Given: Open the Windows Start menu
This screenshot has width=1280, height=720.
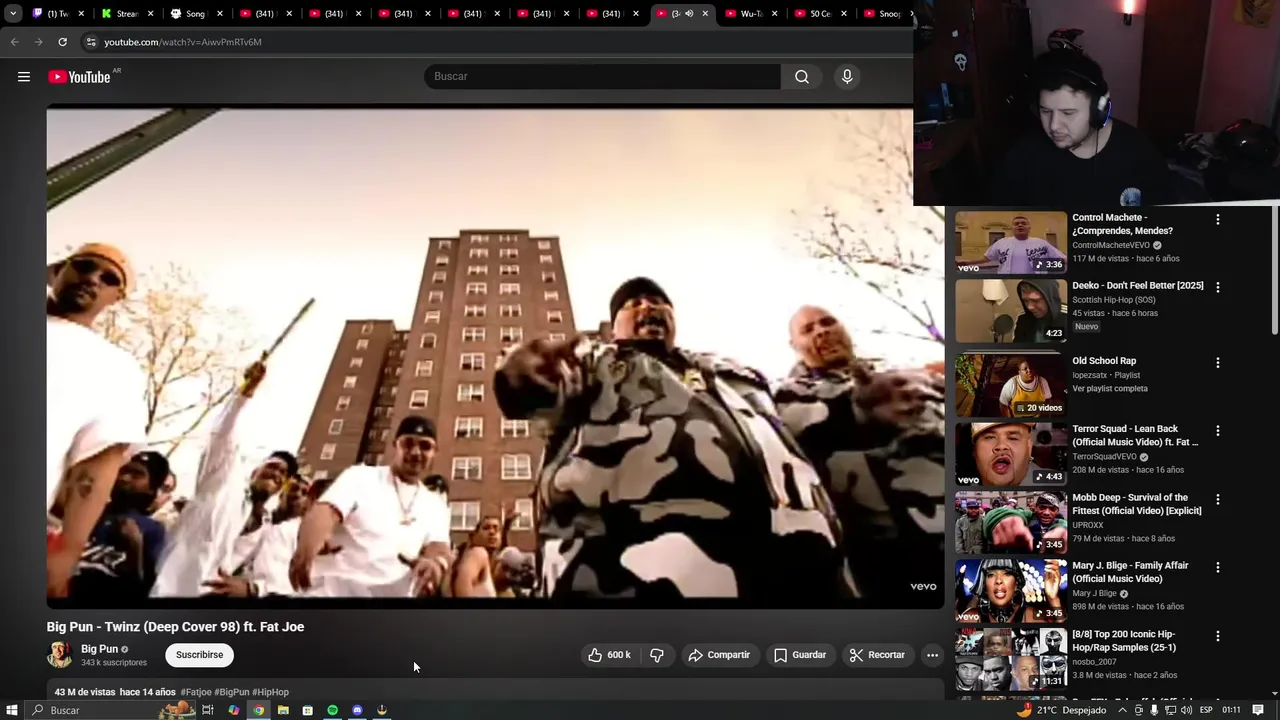Looking at the screenshot, I should (12, 710).
